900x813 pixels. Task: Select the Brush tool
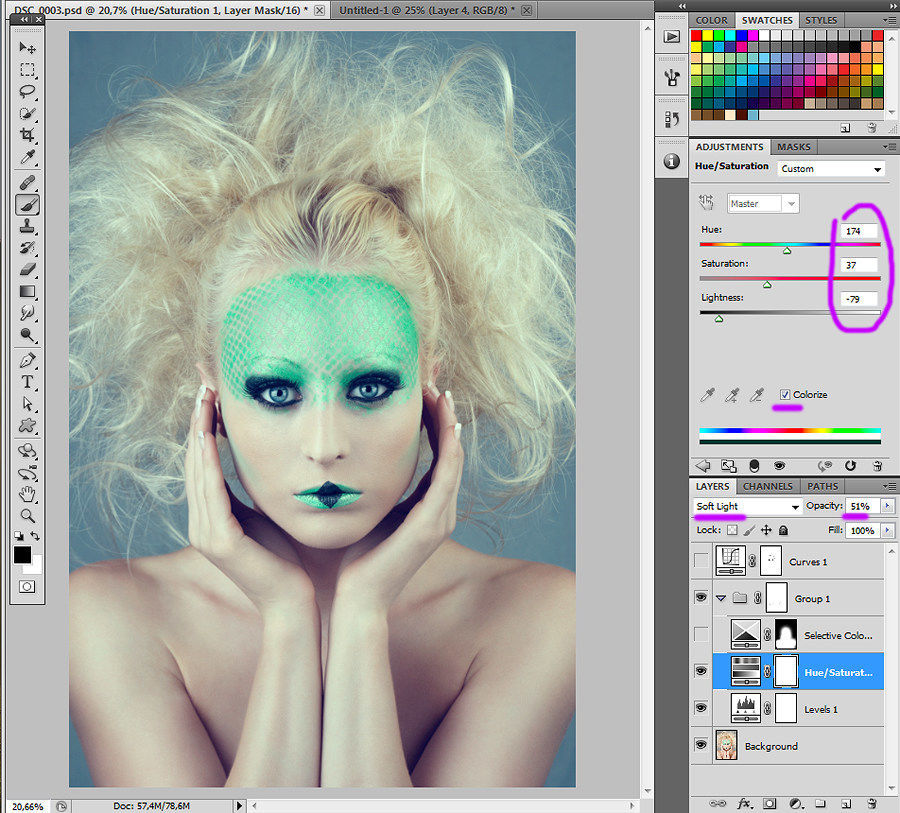(x=27, y=204)
